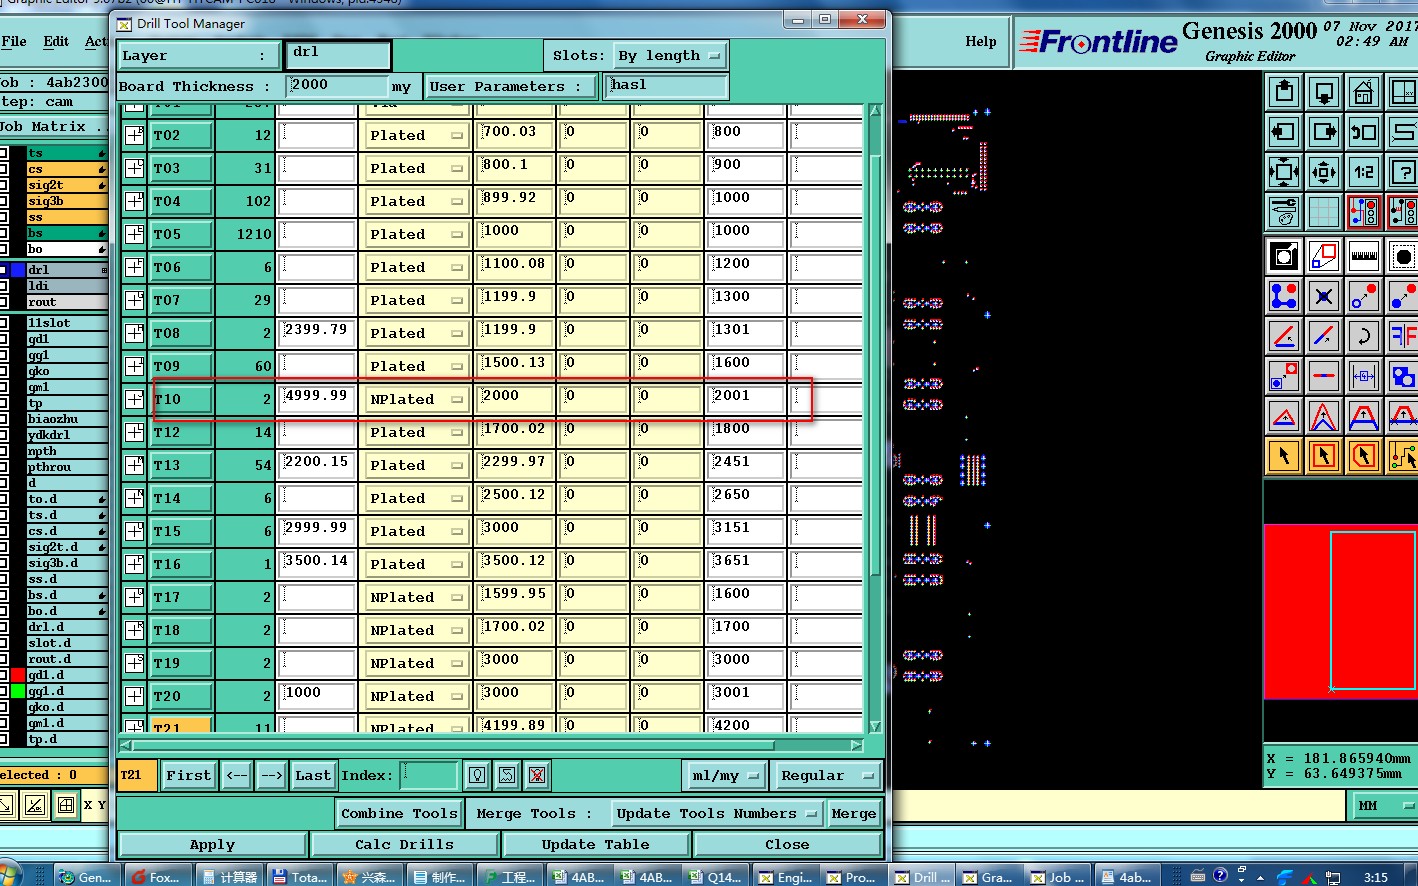
Task: Expand tool row T05 with plus button
Action: pyautogui.click(x=134, y=234)
